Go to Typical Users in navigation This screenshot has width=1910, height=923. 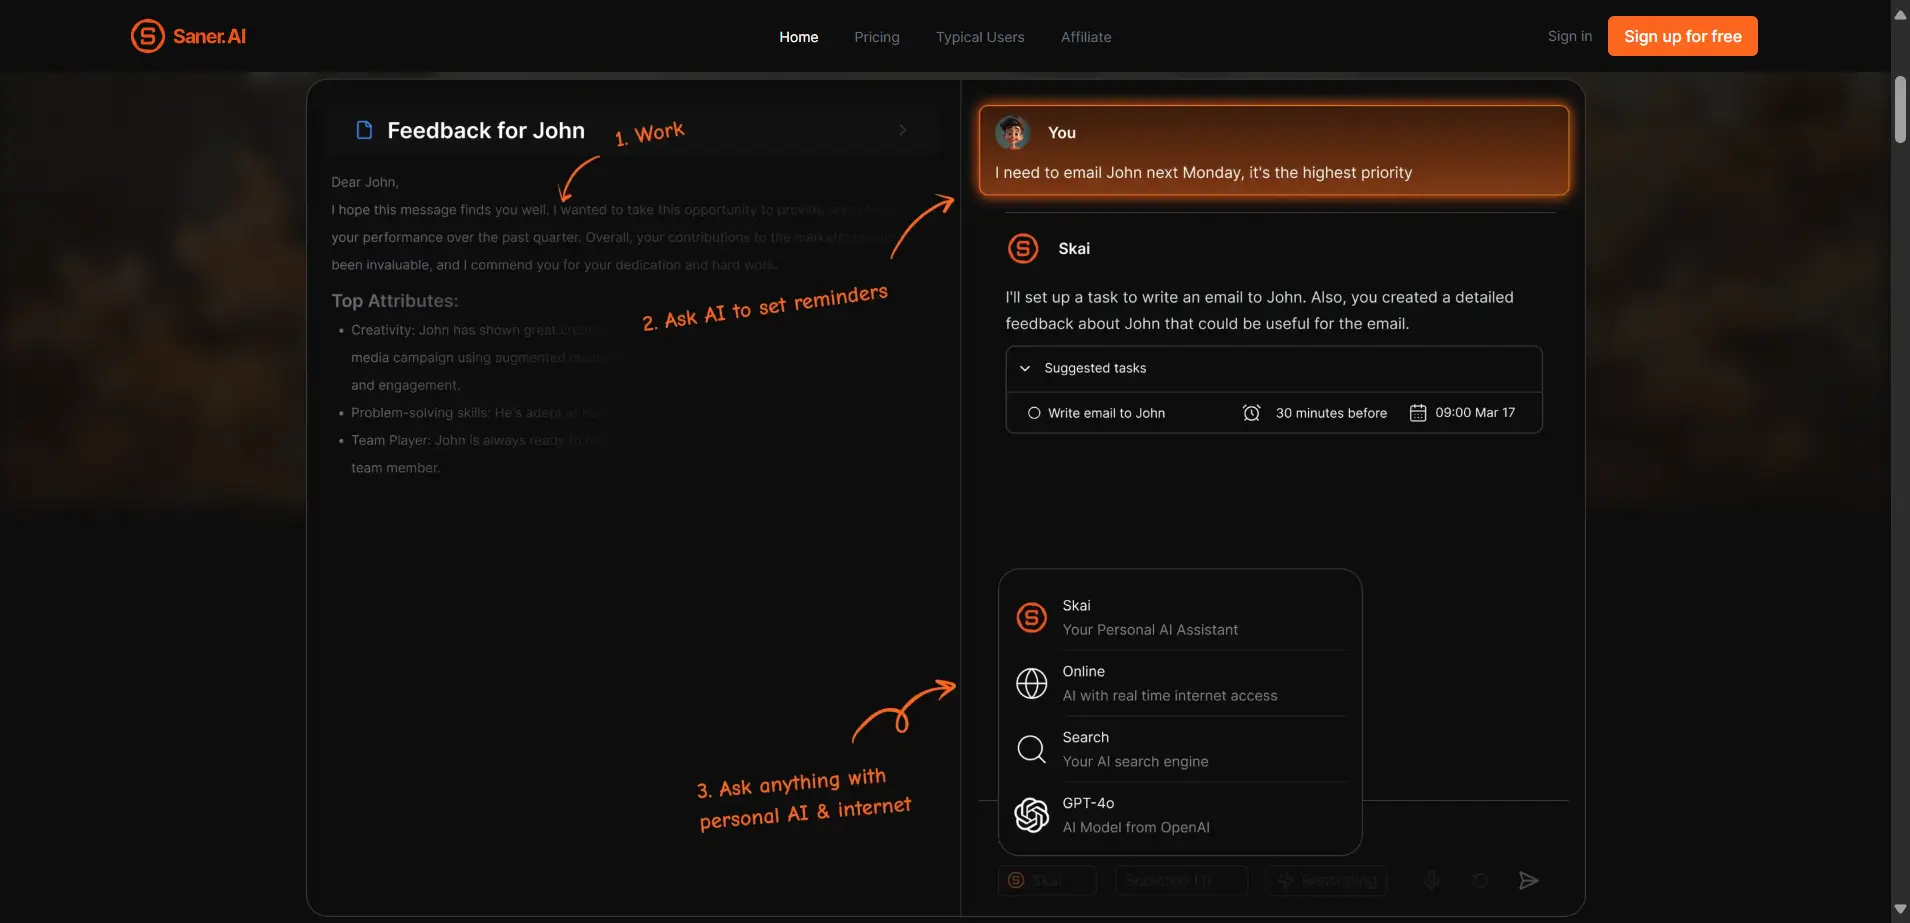[x=979, y=37]
